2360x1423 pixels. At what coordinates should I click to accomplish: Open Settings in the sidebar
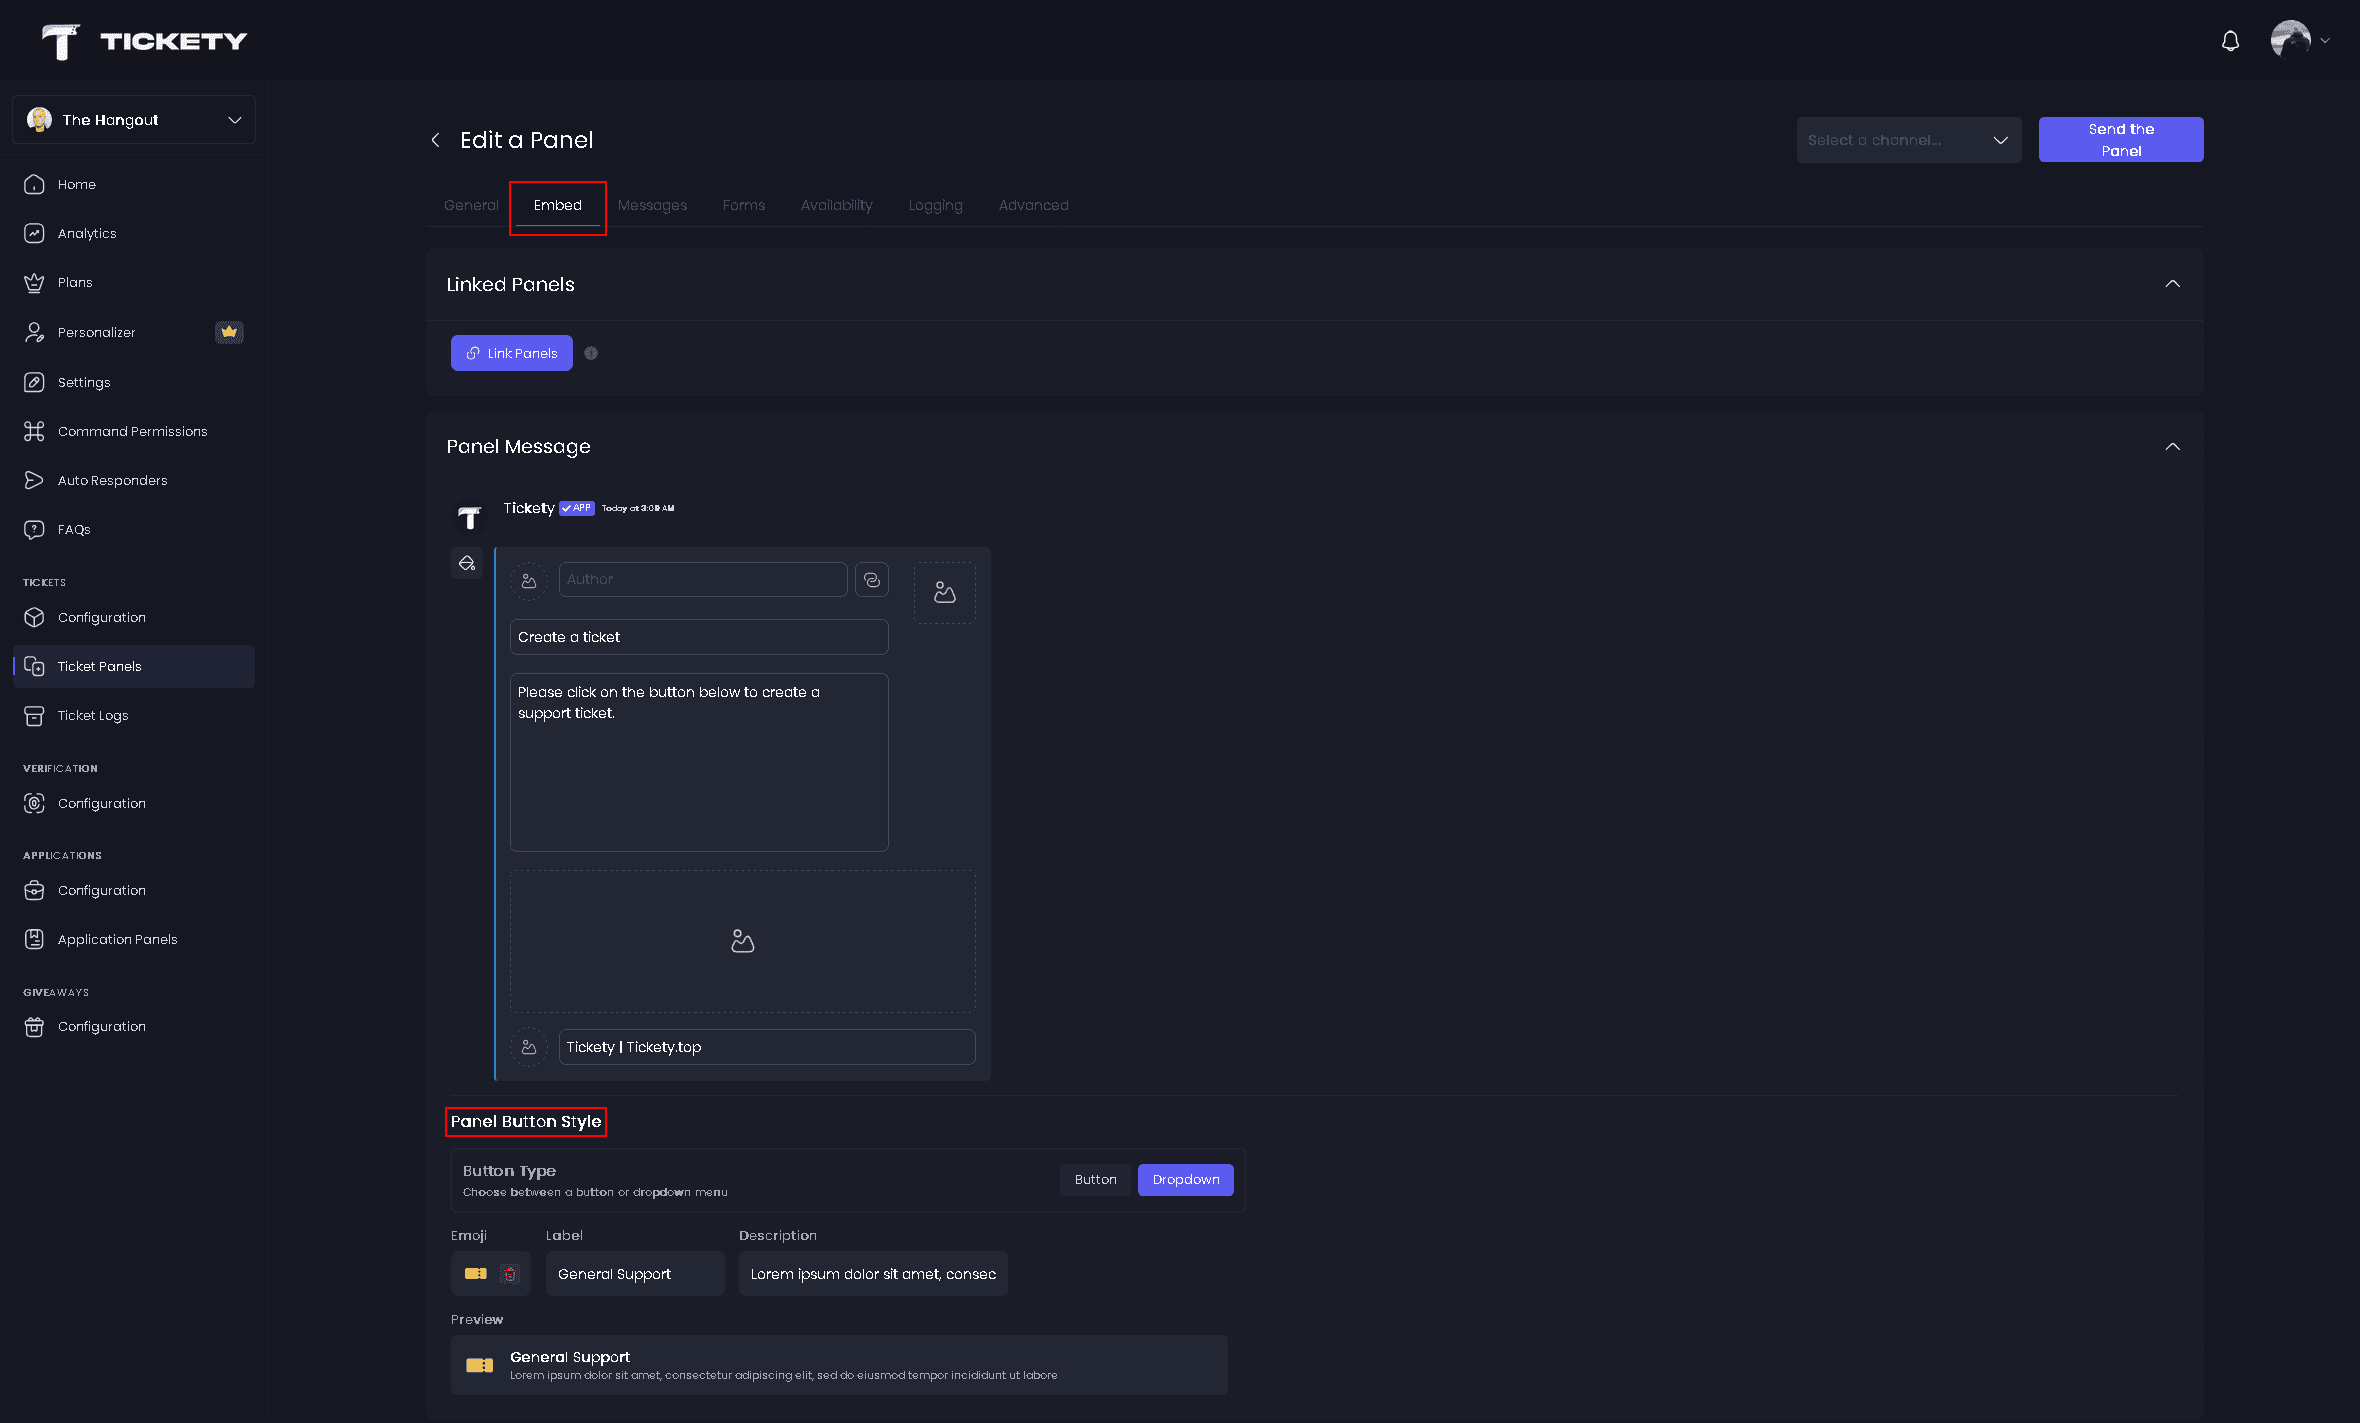click(x=133, y=382)
